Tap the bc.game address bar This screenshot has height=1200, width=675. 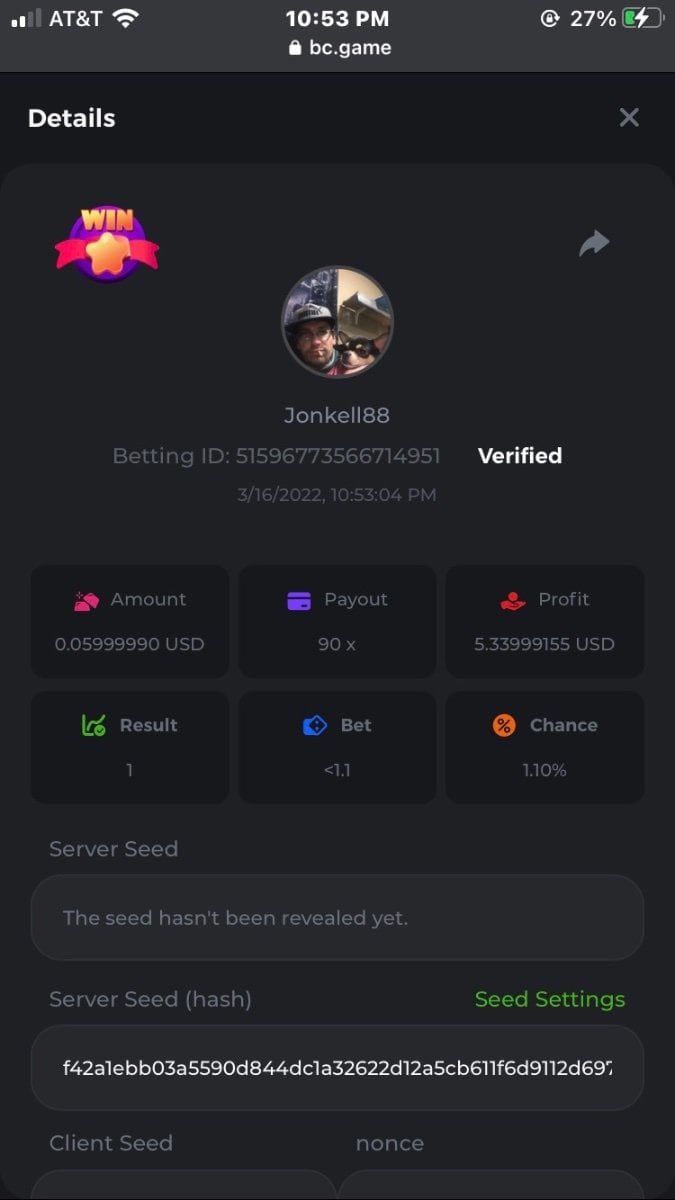(x=338, y=47)
